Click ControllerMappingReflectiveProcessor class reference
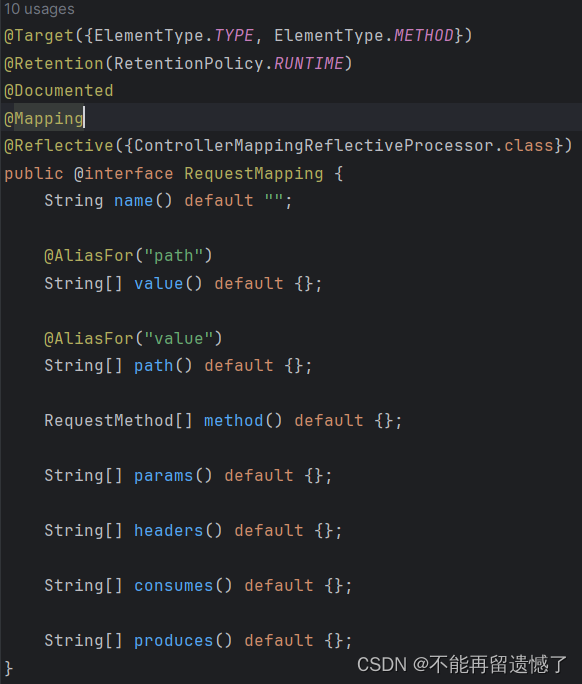This screenshot has width=582, height=684. pos(314,146)
